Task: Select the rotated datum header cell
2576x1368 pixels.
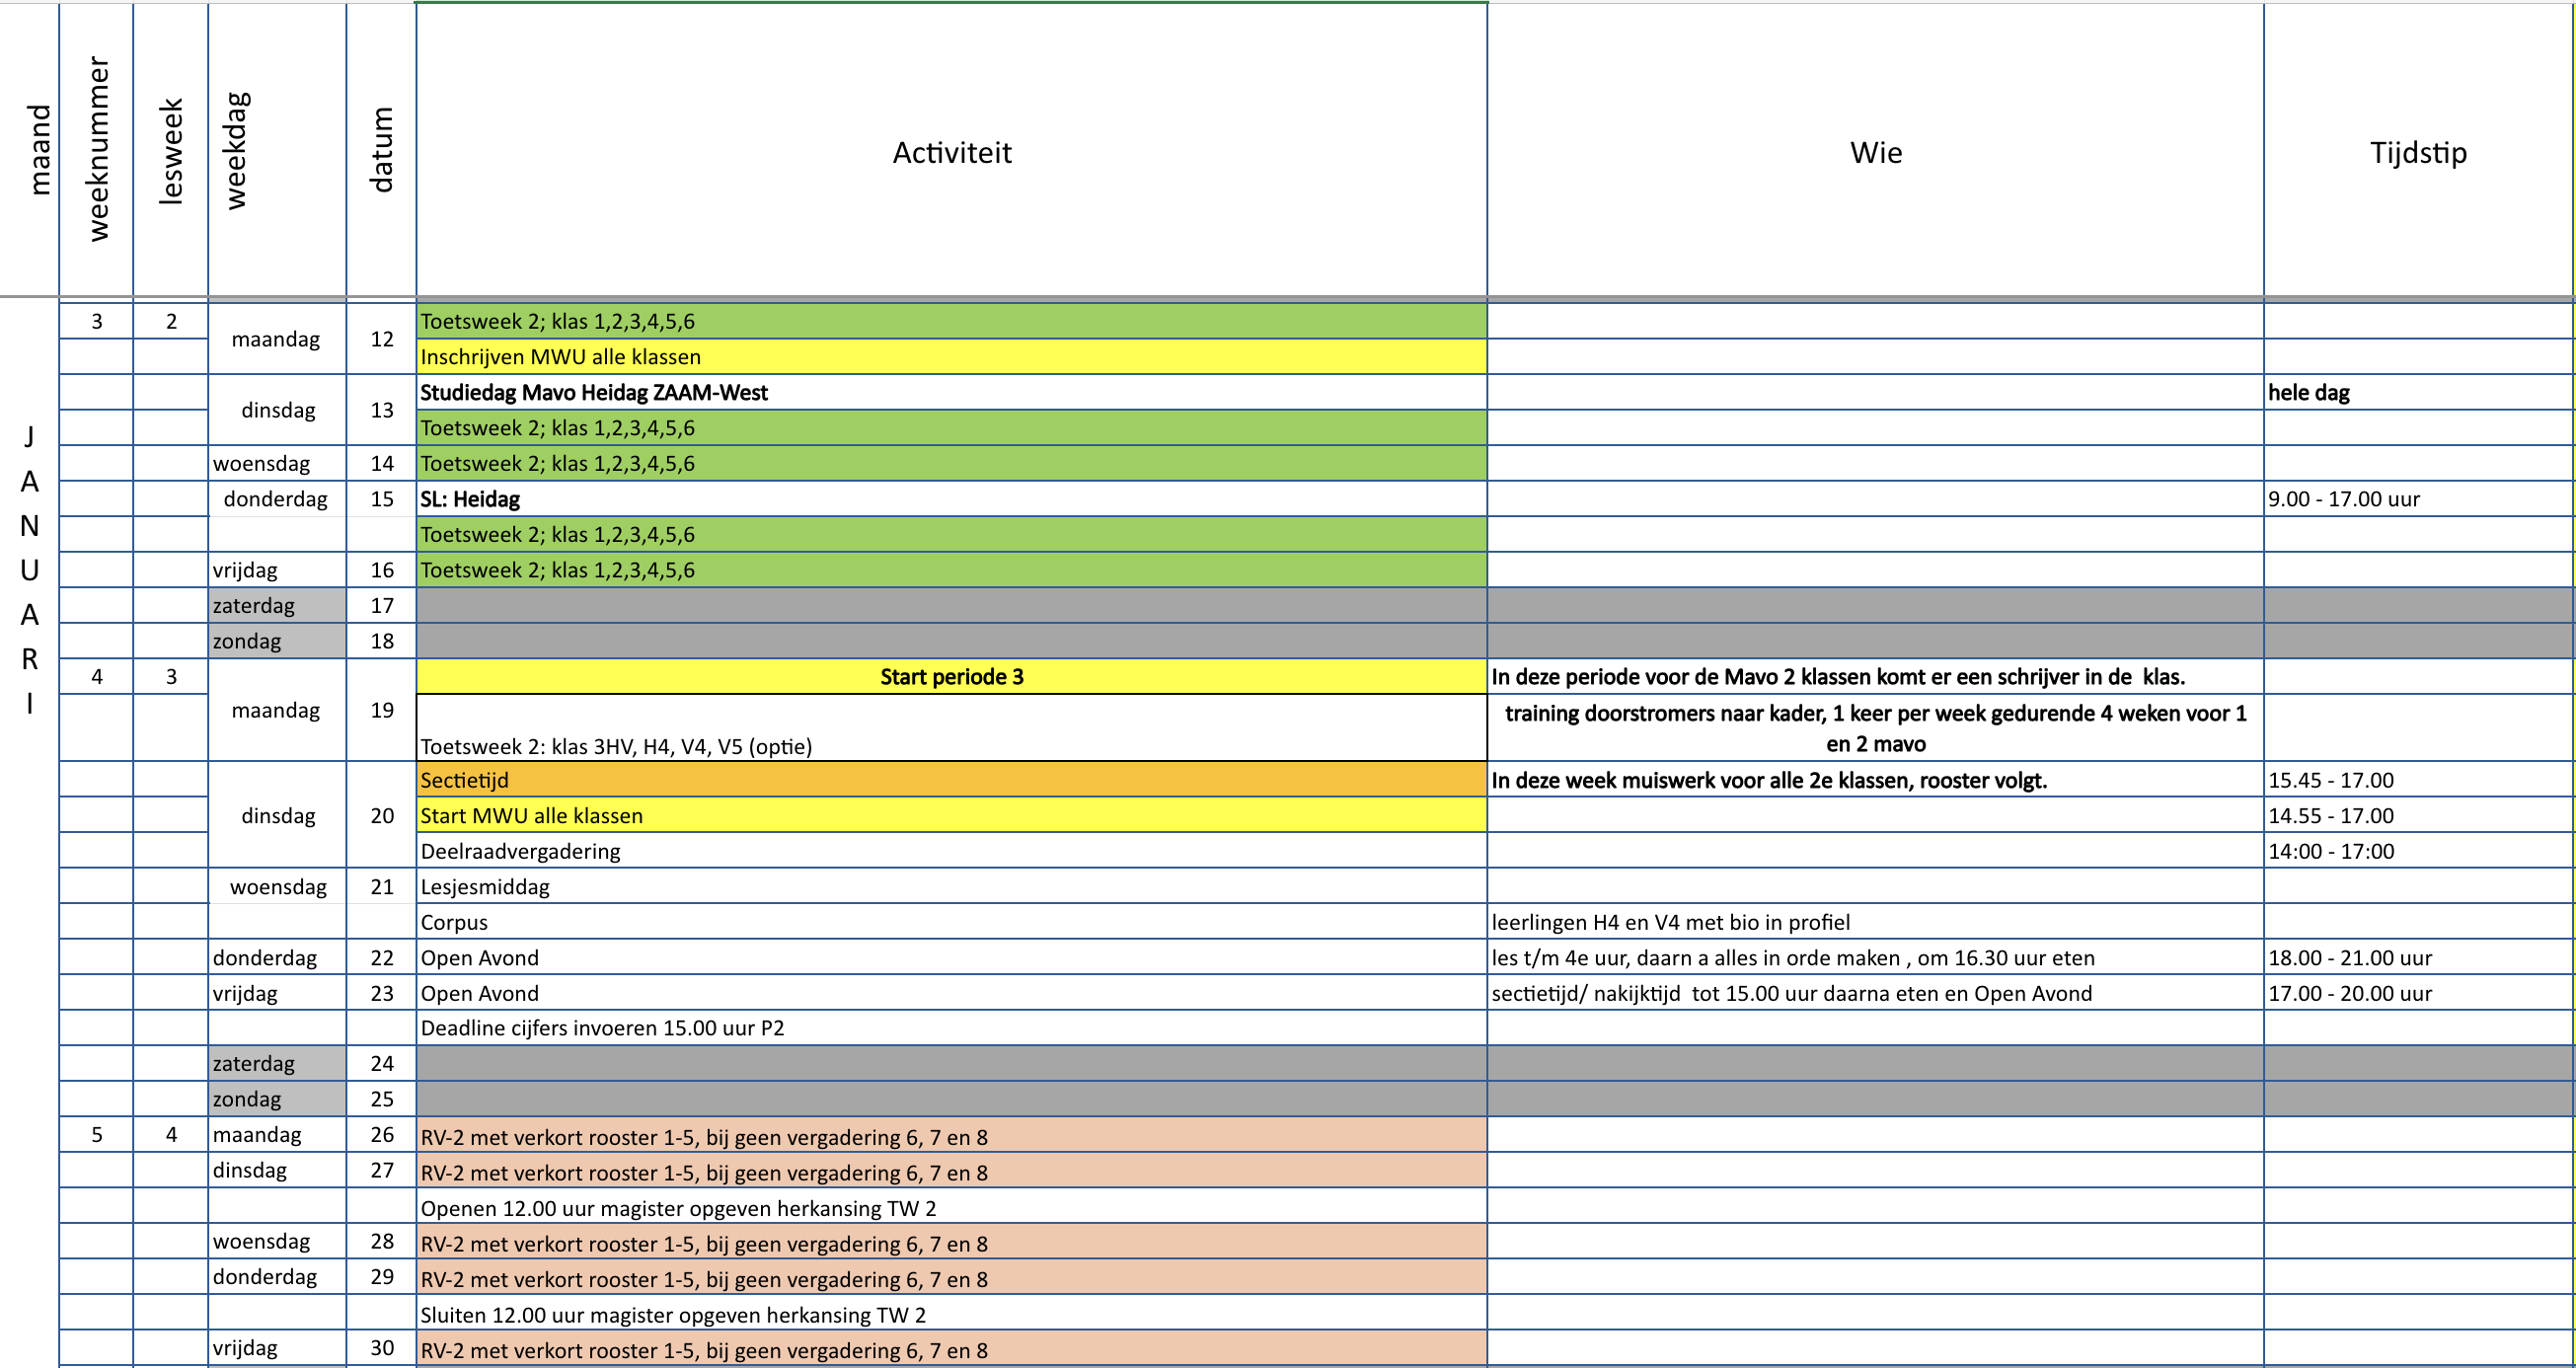Action: click(x=381, y=150)
